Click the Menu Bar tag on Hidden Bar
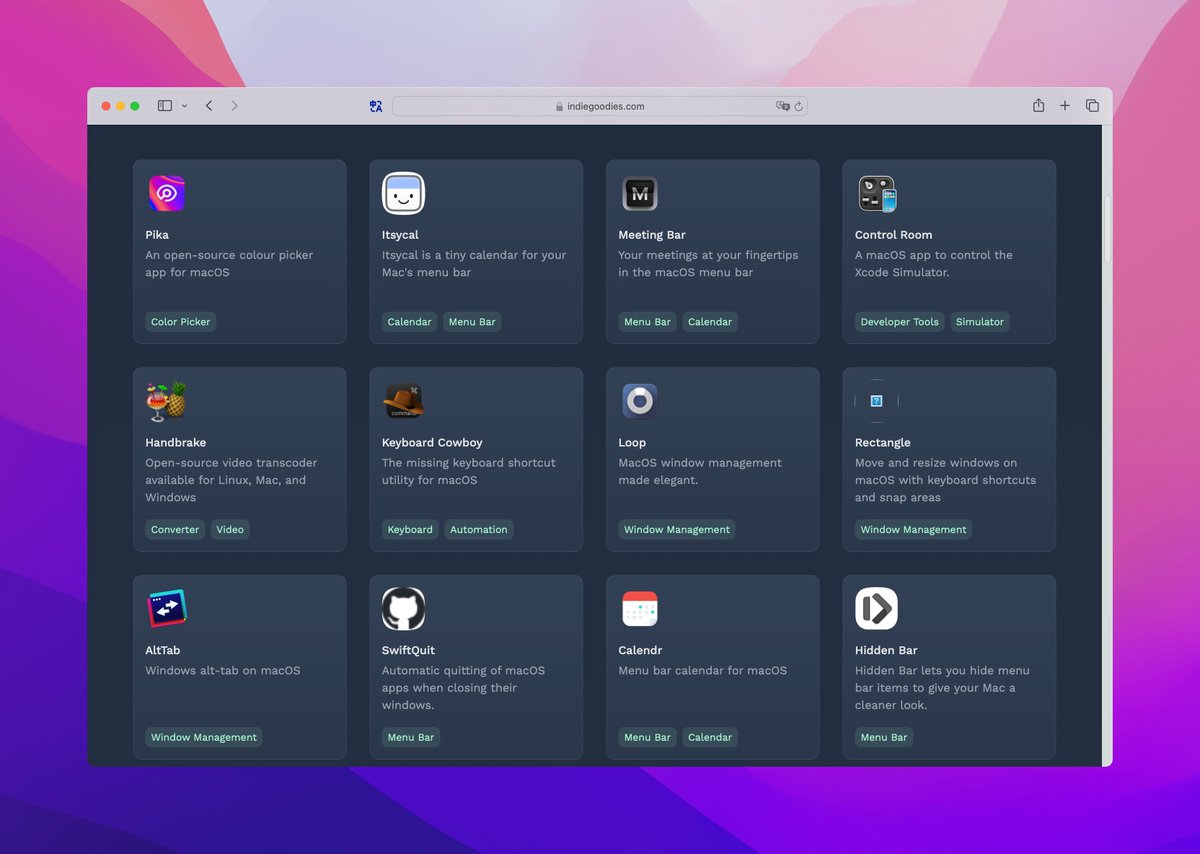The height and width of the screenshot is (854, 1200). pyautogui.click(x=885, y=737)
